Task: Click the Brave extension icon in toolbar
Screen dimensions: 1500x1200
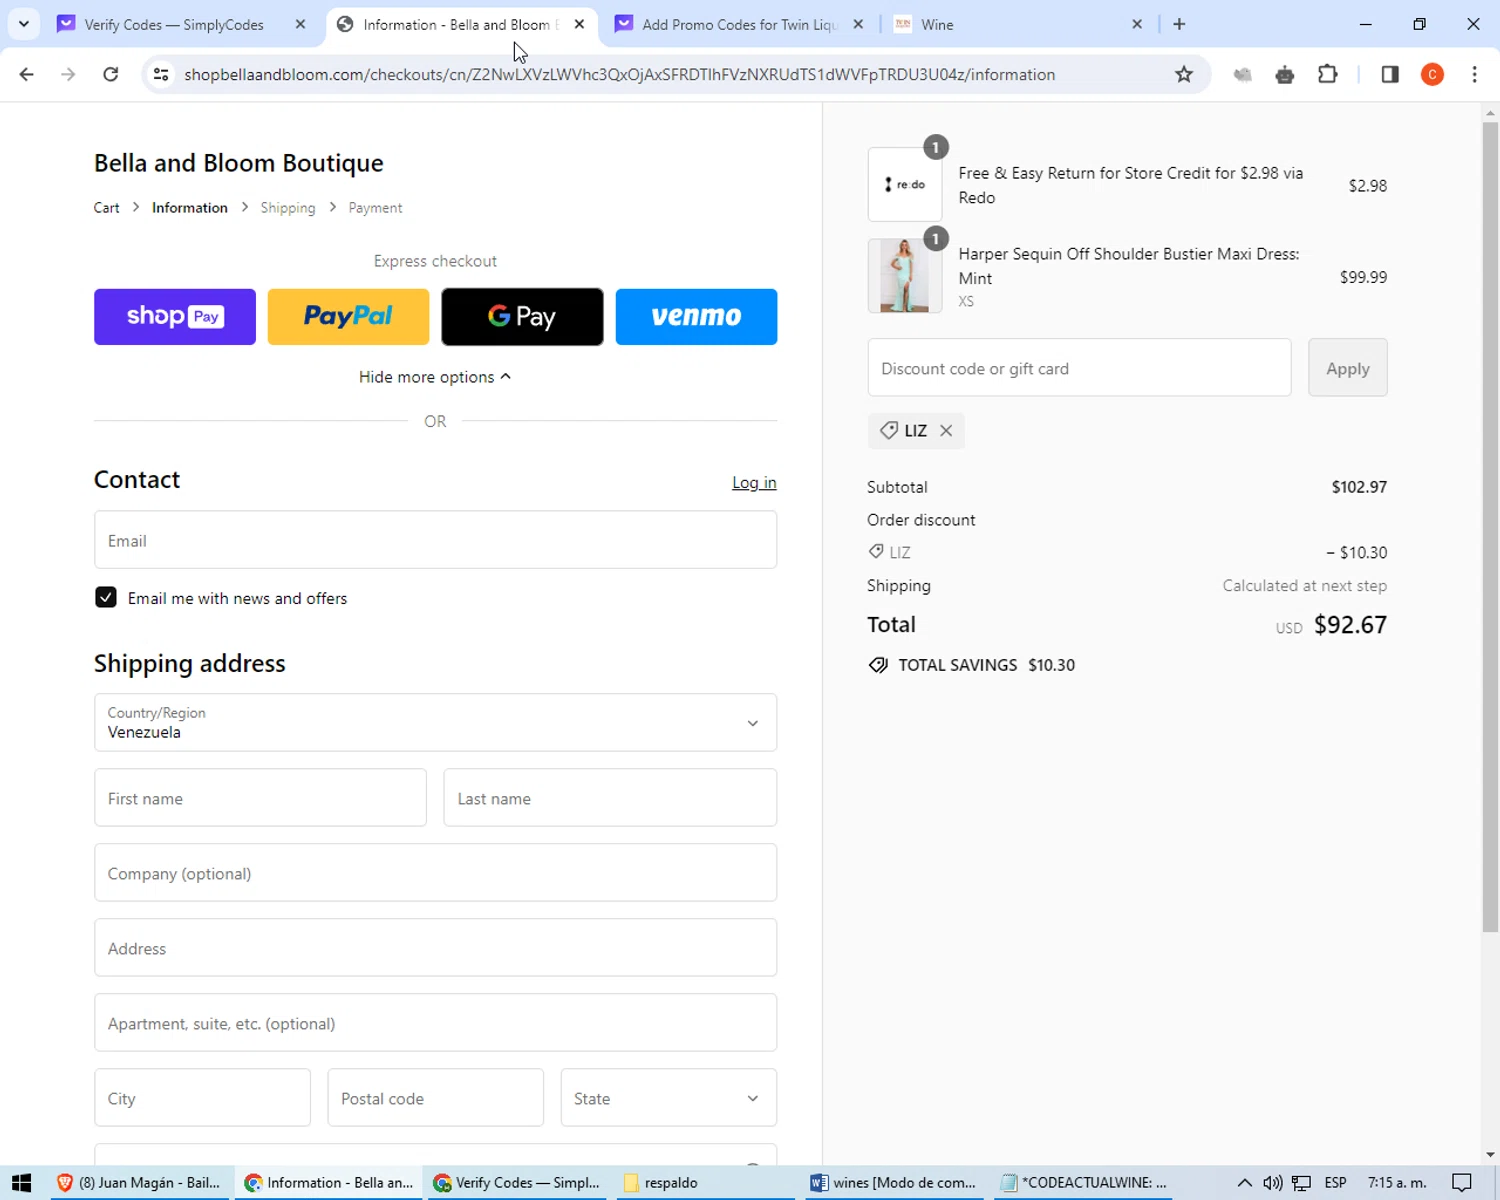Action: tap(1243, 74)
